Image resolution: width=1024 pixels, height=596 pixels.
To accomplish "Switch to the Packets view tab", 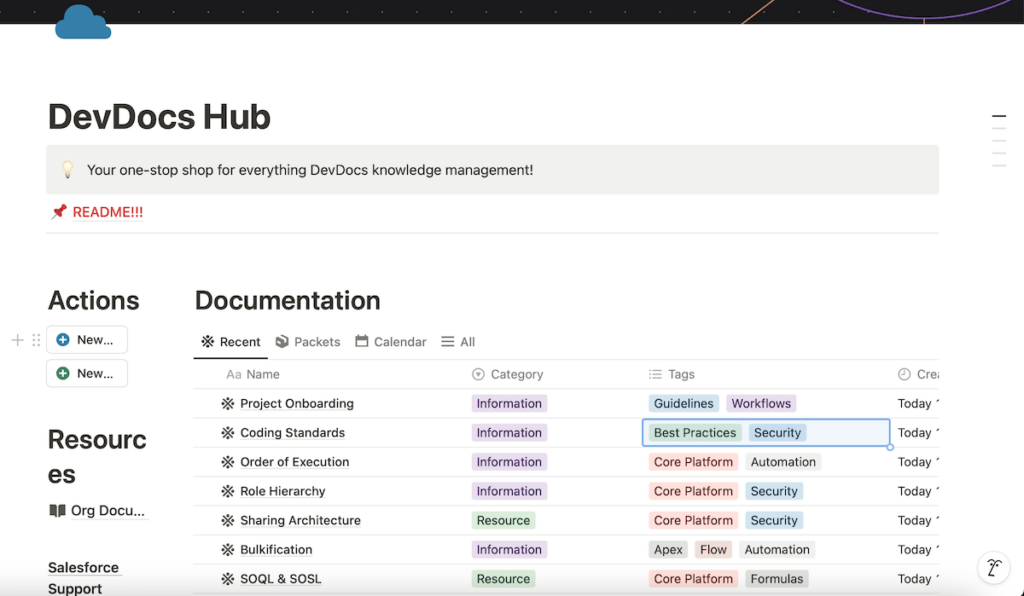I will (308, 341).
